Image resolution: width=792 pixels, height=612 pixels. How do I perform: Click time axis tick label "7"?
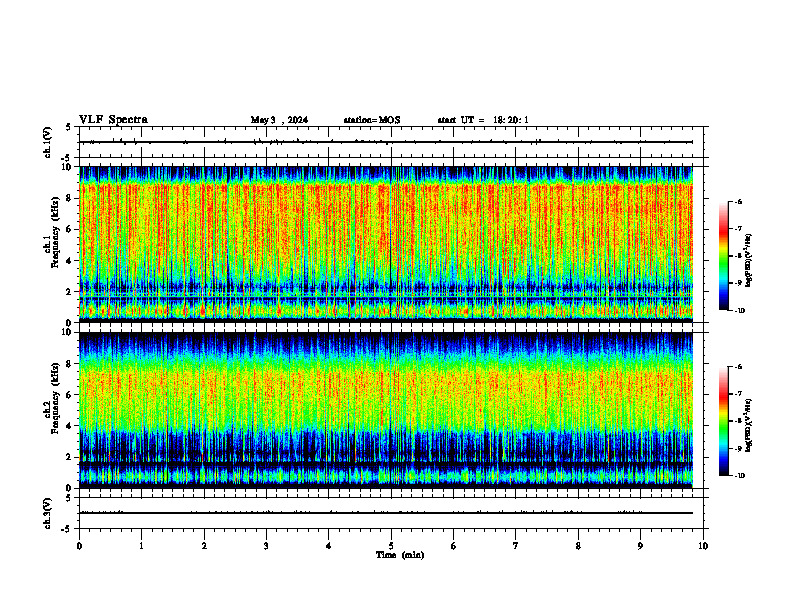(x=516, y=546)
